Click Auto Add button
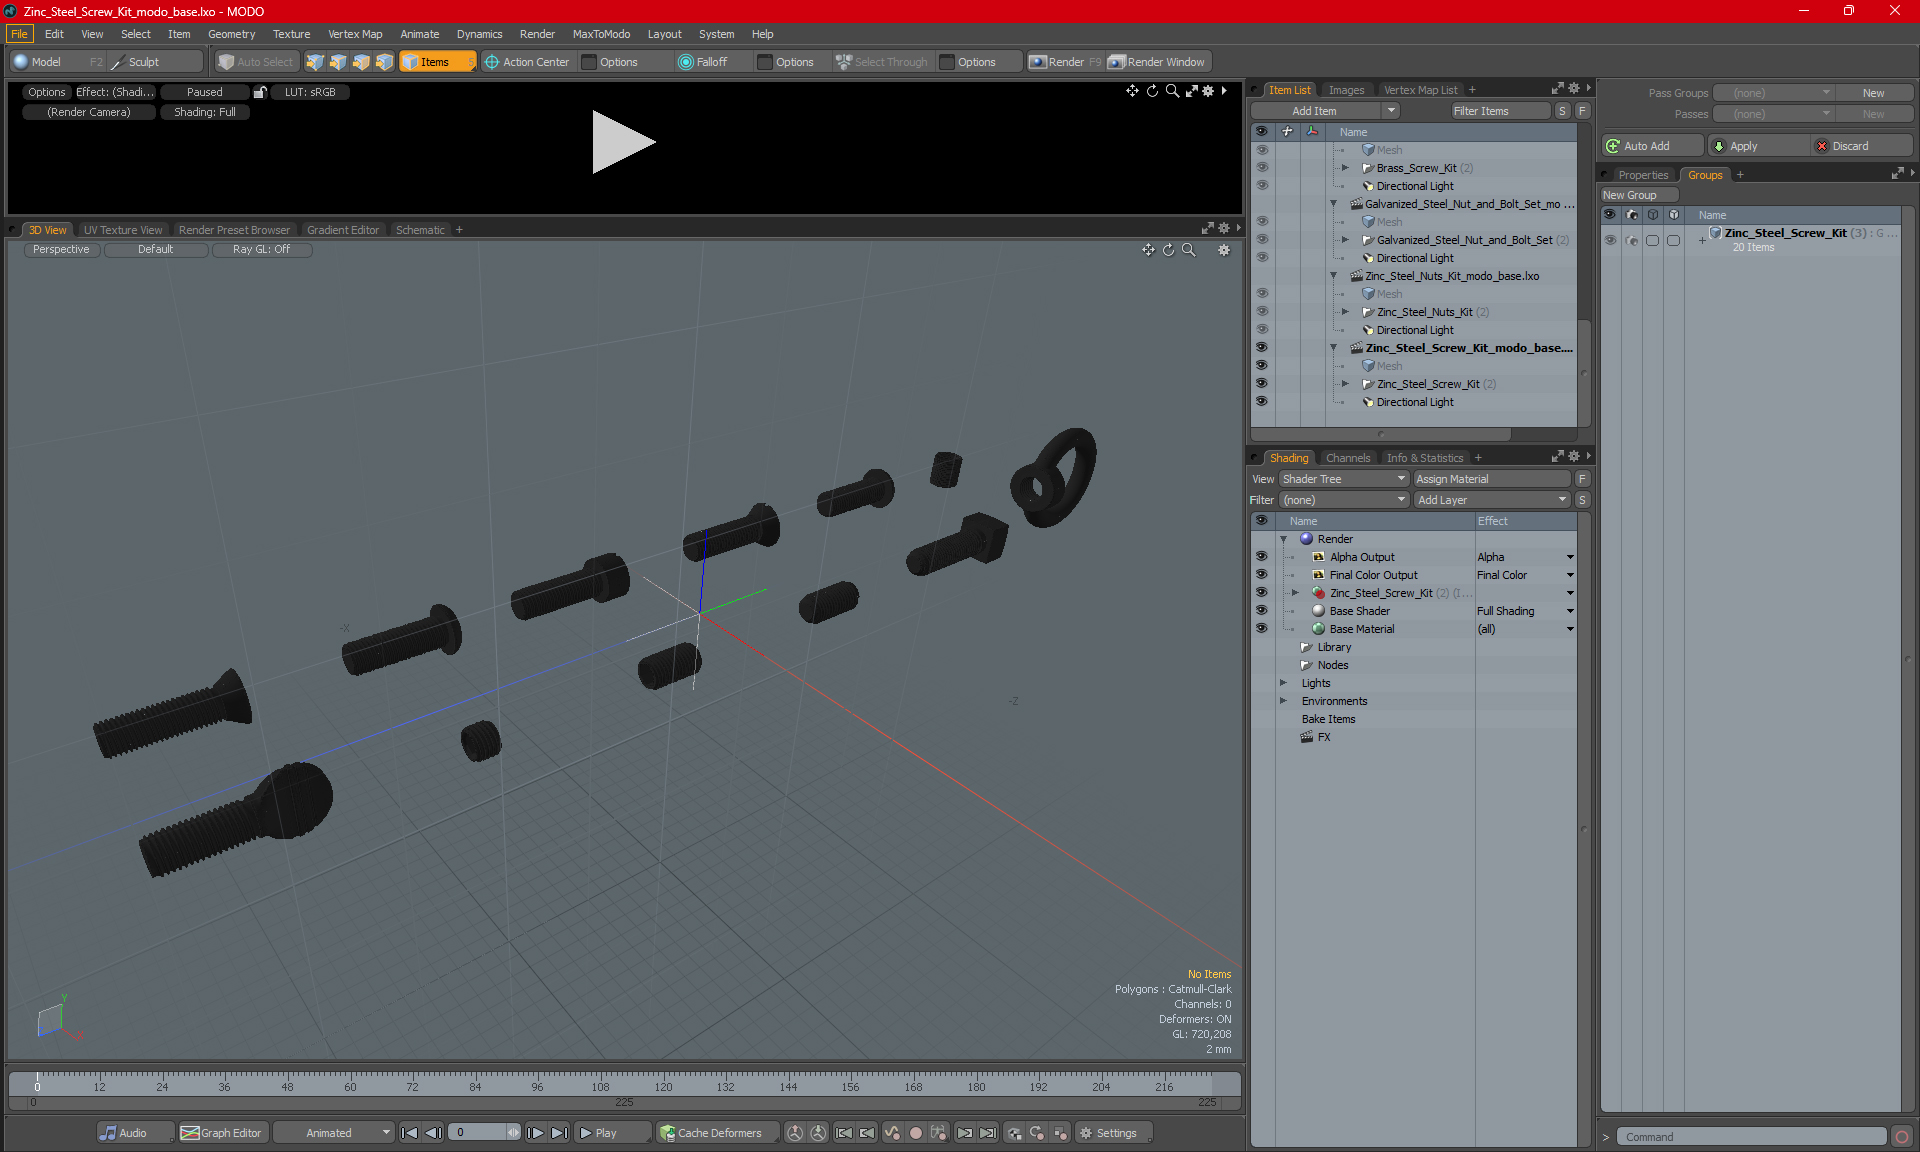1920x1152 pixels. [1651, 146]
